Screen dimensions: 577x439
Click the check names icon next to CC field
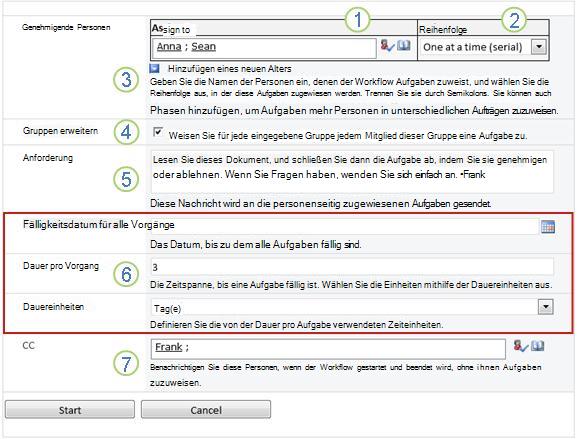coord(521,346)
